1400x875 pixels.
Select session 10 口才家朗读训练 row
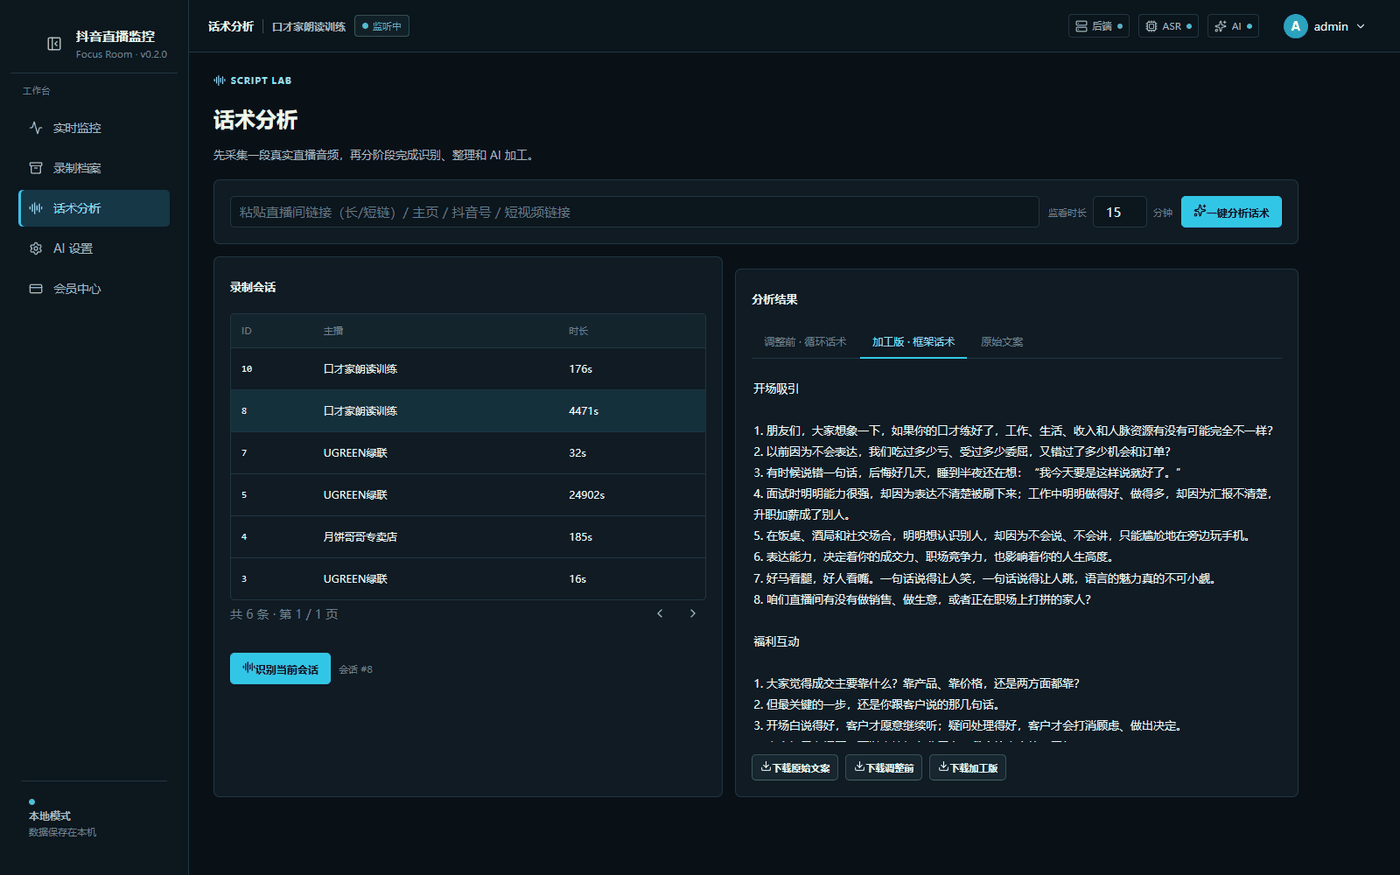pyautogui.click(x=468, y=369)
